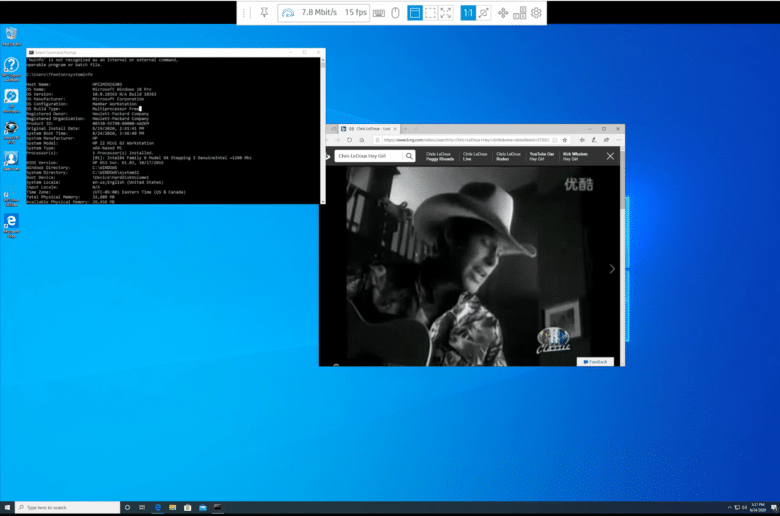Screen dimensions: 780x516
Task: Open Microsoft Edge from the taskbar
Action: [158, 508]
